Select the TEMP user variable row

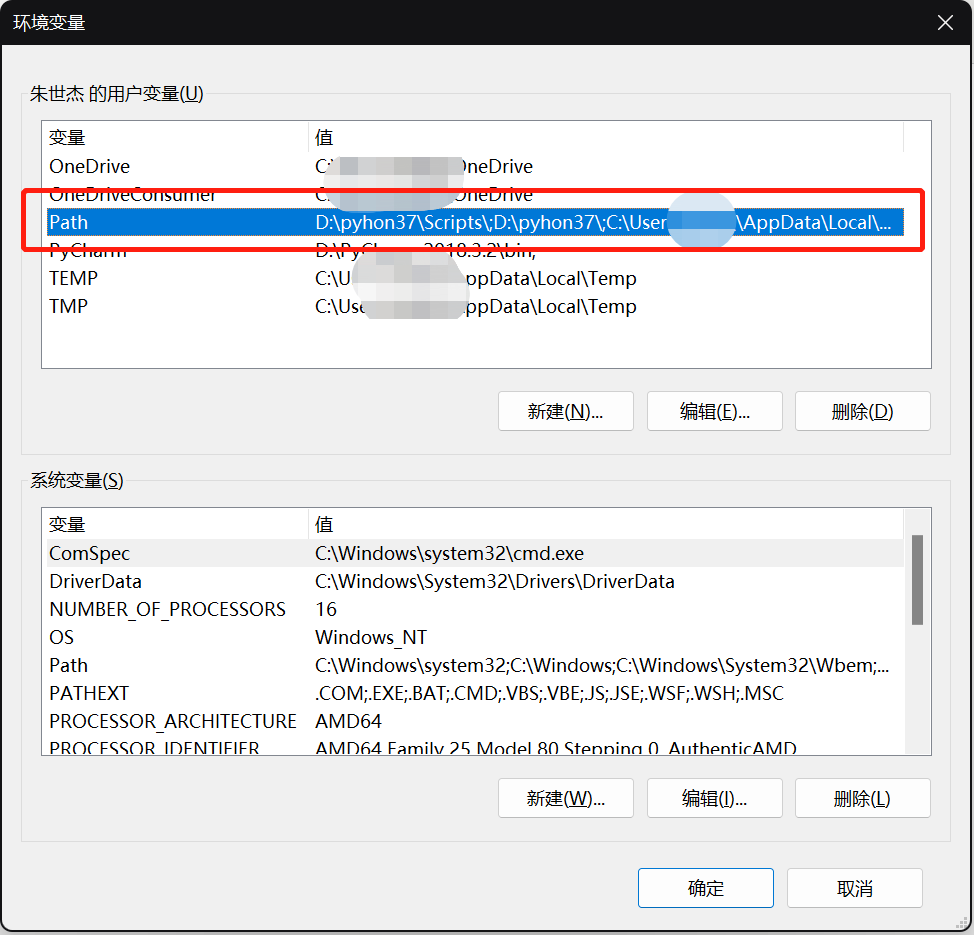475,278
